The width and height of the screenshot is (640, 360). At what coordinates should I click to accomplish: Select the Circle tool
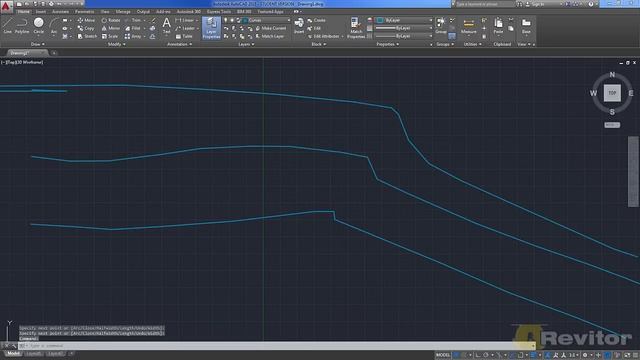pos(38,26)
